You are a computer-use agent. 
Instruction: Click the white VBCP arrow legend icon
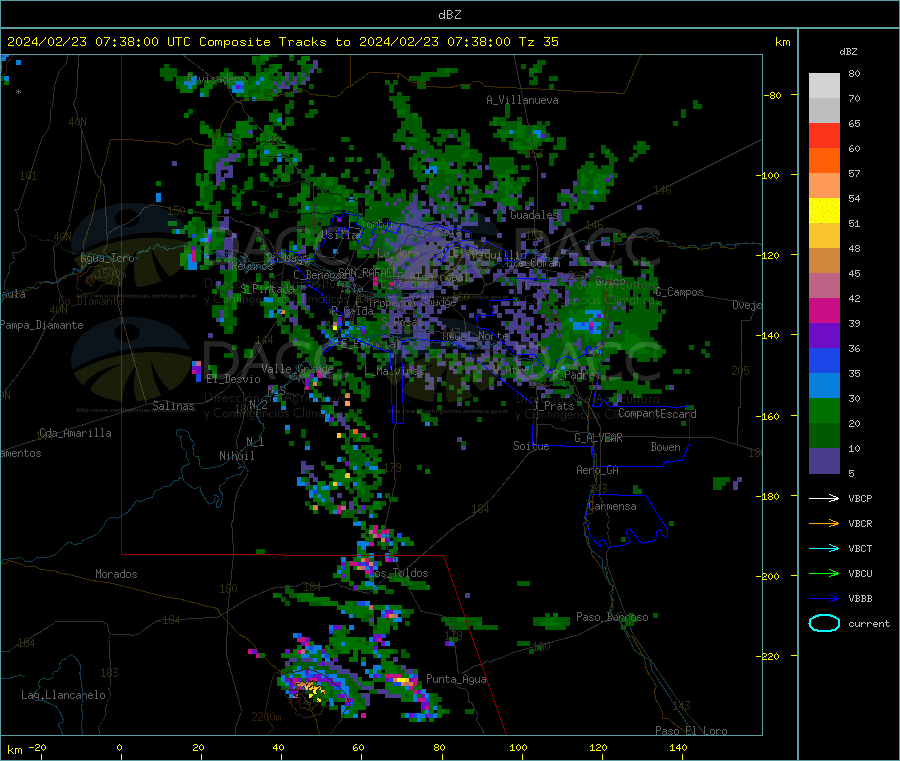point(824,498)
